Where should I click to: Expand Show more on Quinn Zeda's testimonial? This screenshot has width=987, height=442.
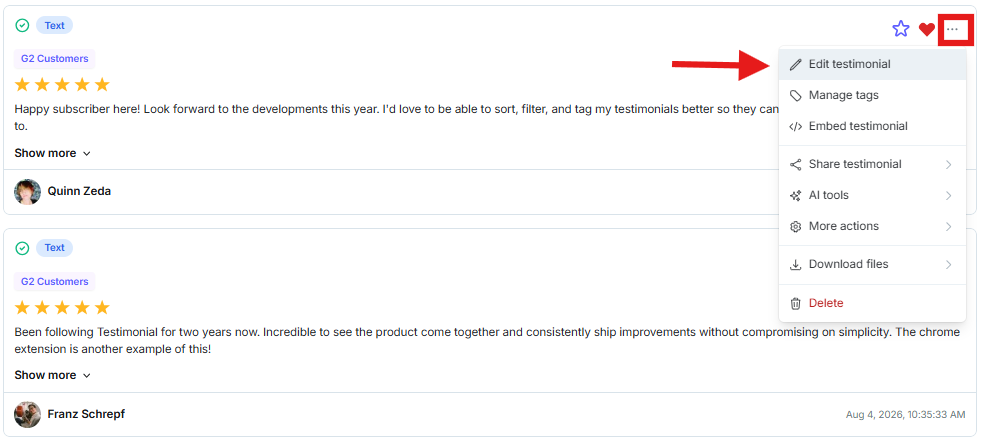point(53,153)
